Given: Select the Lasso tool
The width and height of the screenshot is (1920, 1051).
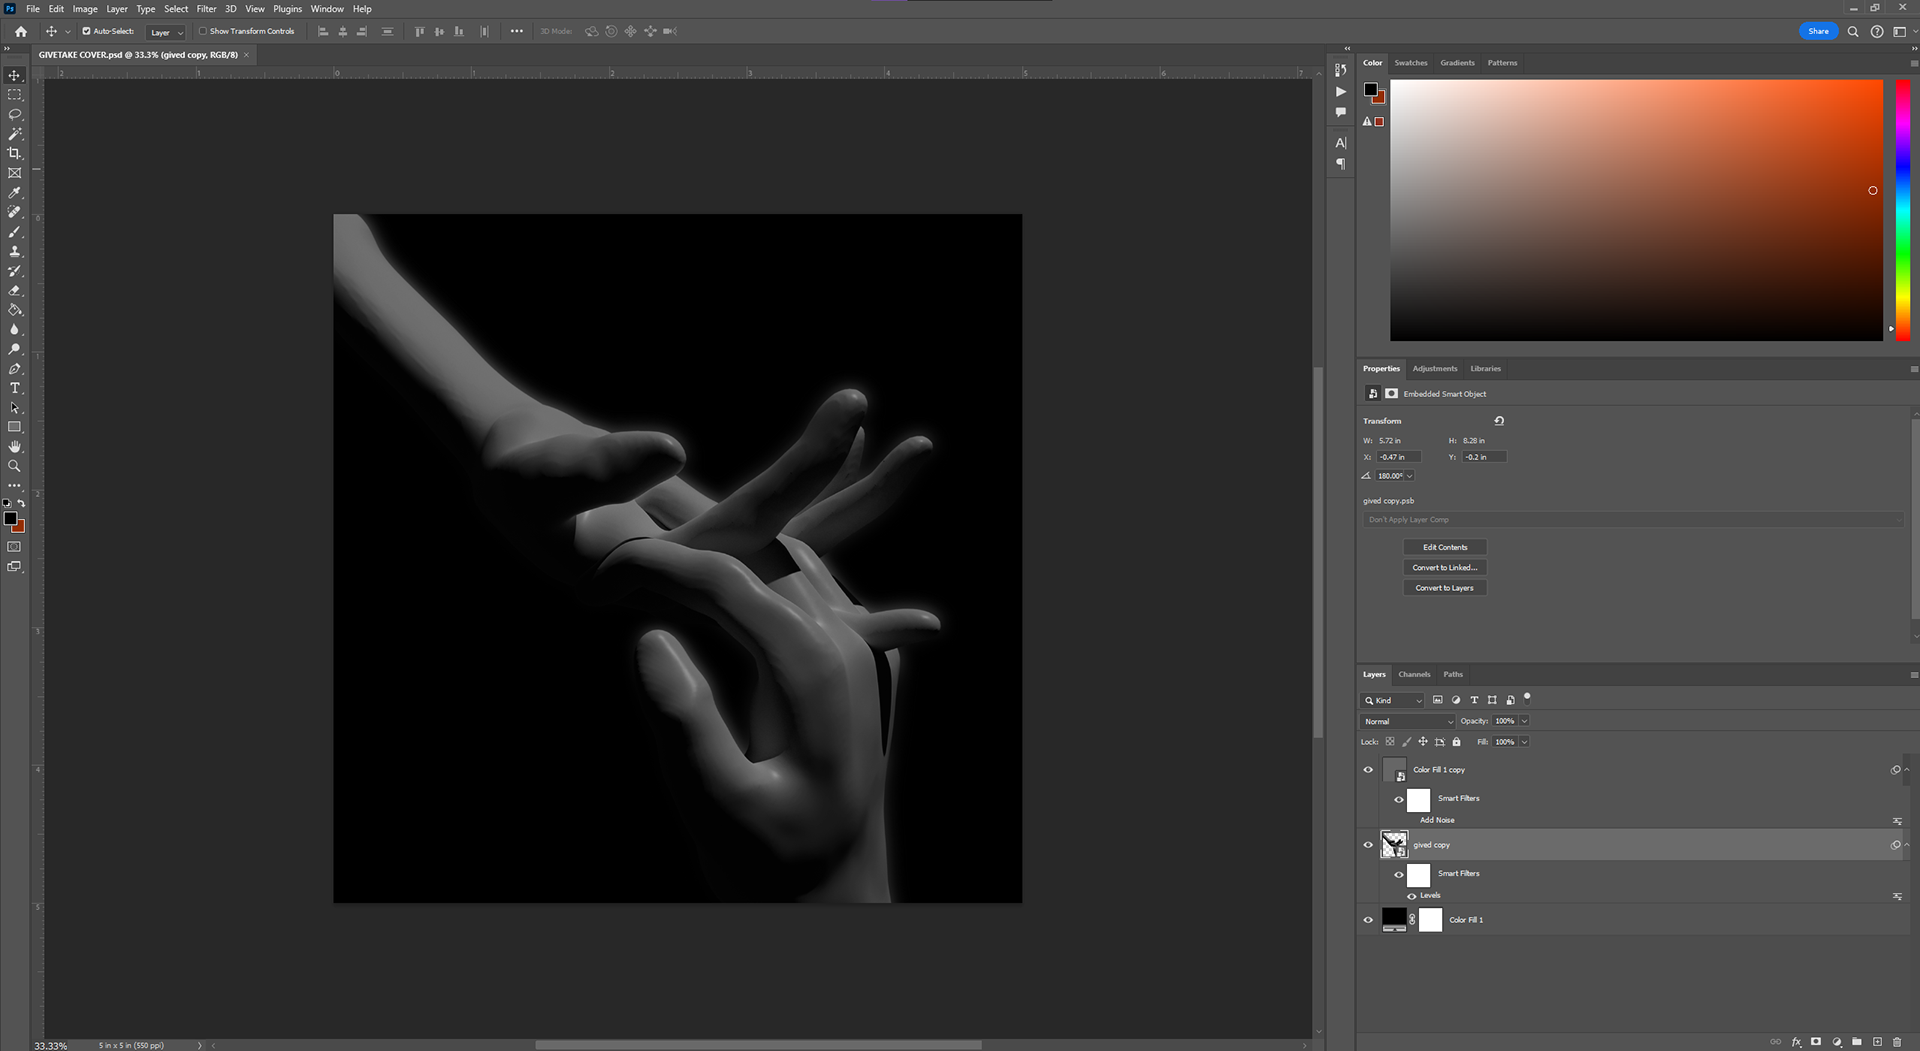Looking at the screenshot, I should pyautogui.click(x=15, y=114).
